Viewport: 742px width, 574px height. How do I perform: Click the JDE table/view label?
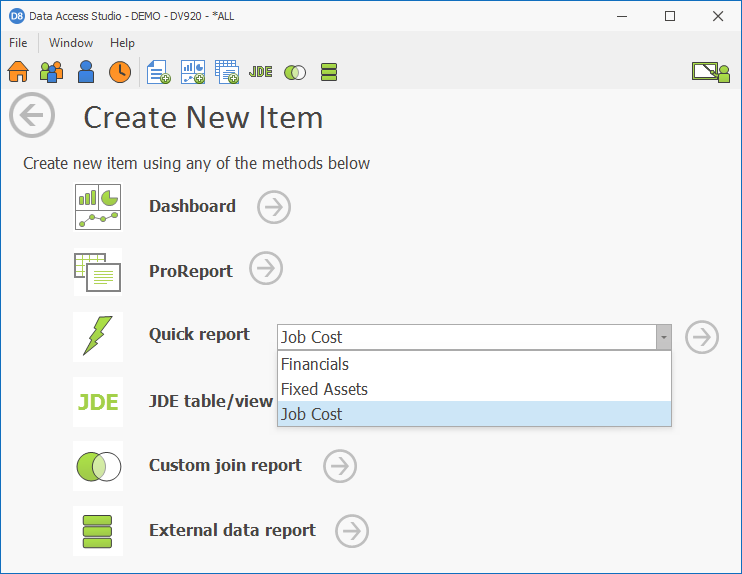point(211,401)
